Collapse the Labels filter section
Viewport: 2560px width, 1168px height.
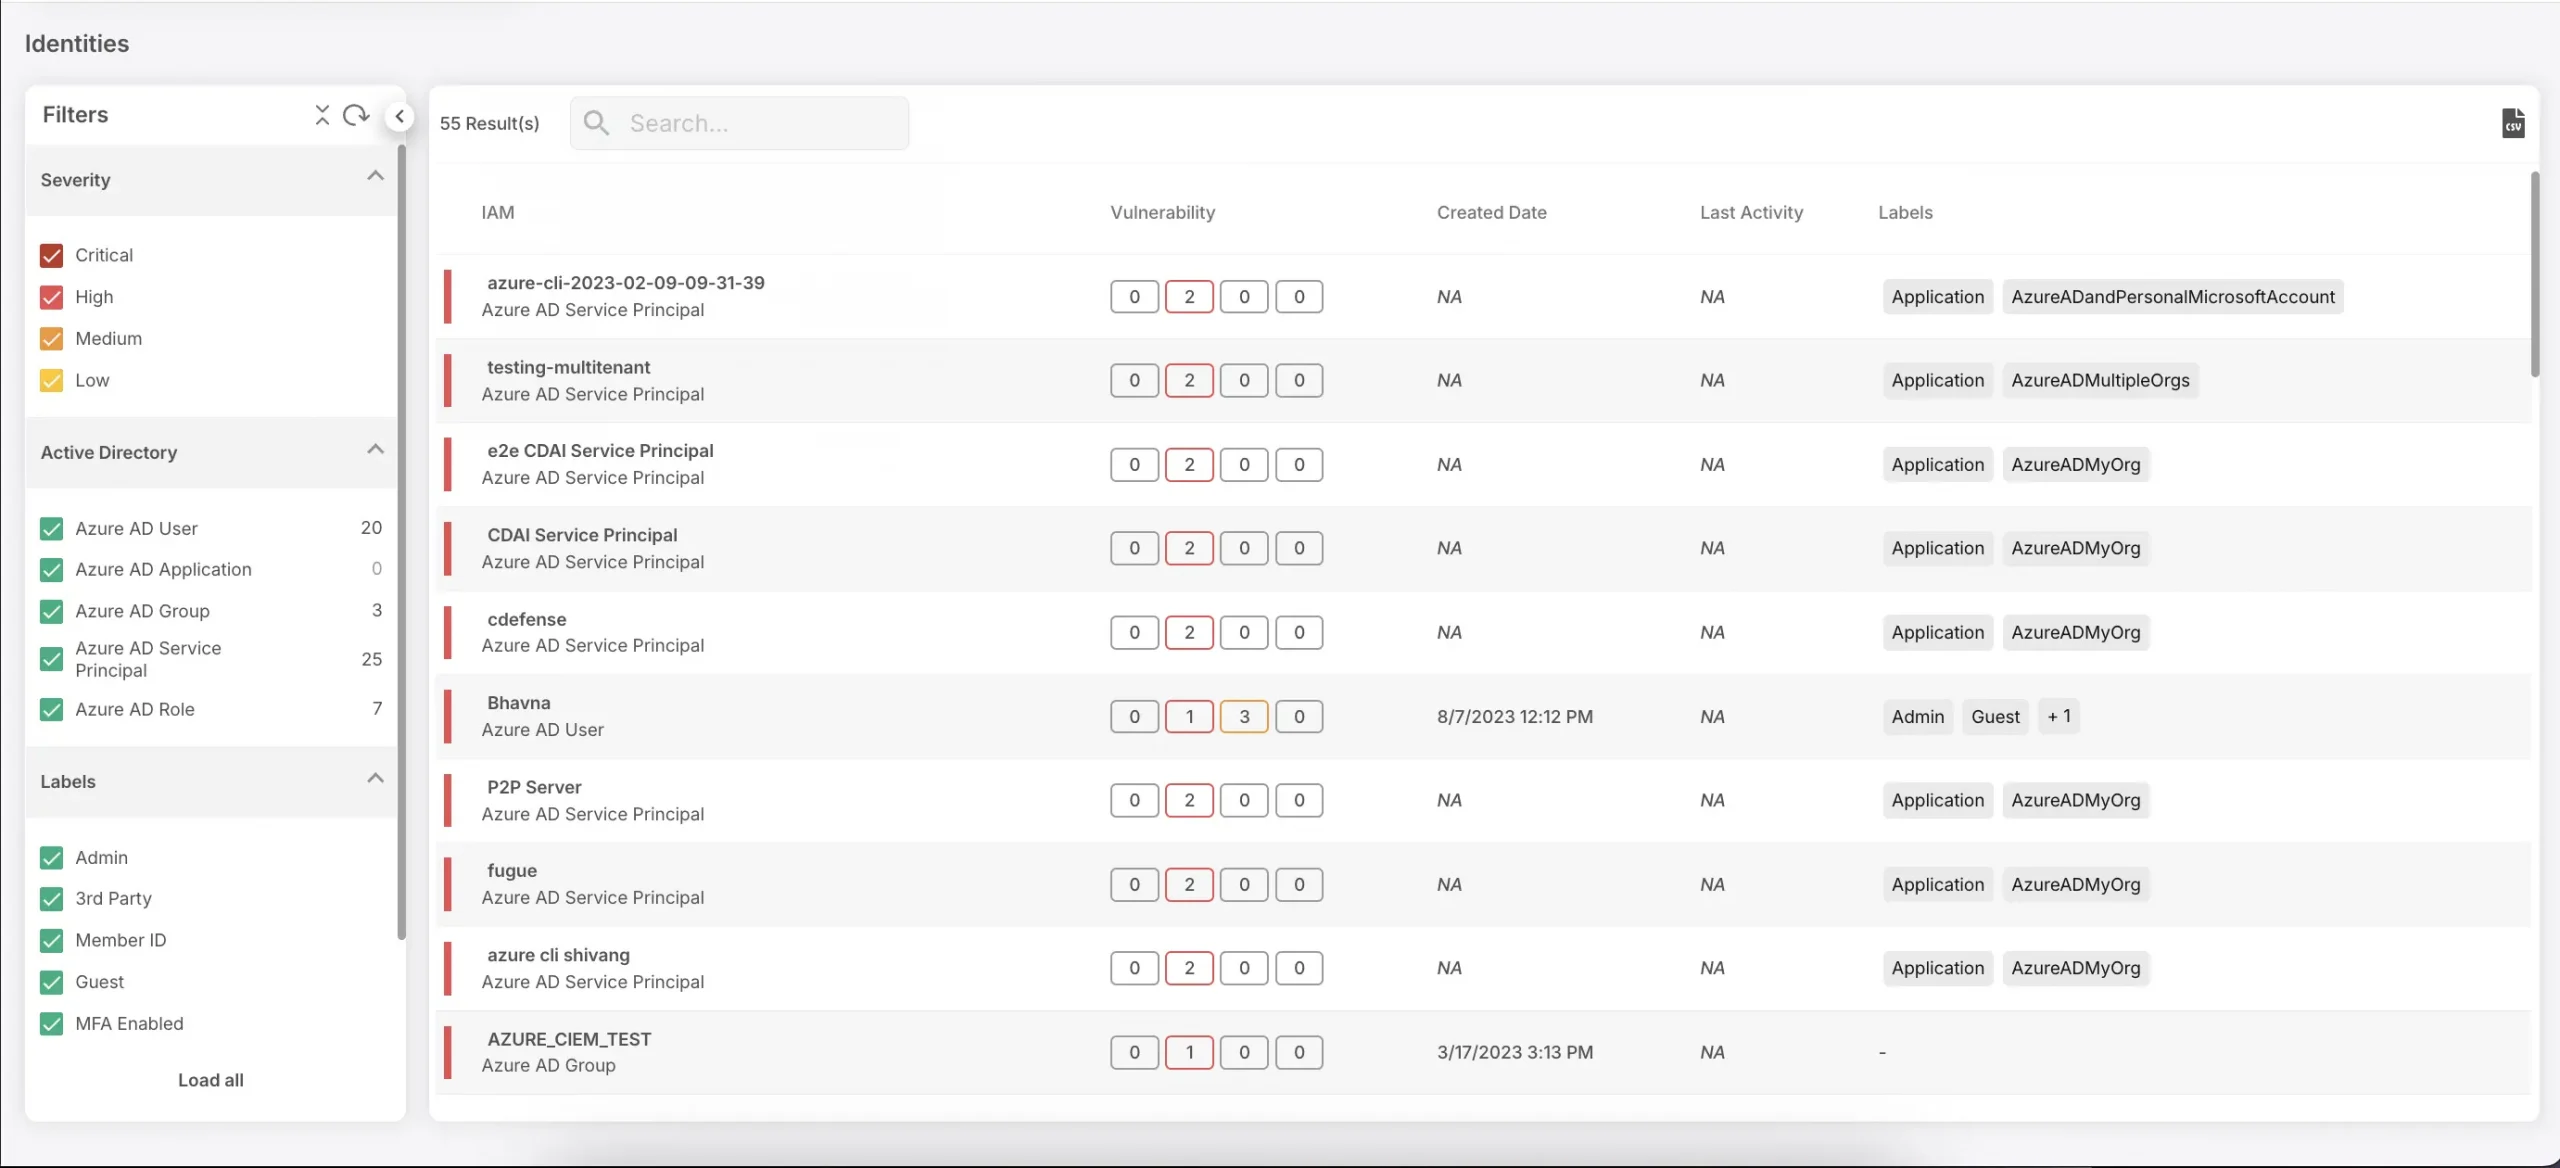pos(372,781)
